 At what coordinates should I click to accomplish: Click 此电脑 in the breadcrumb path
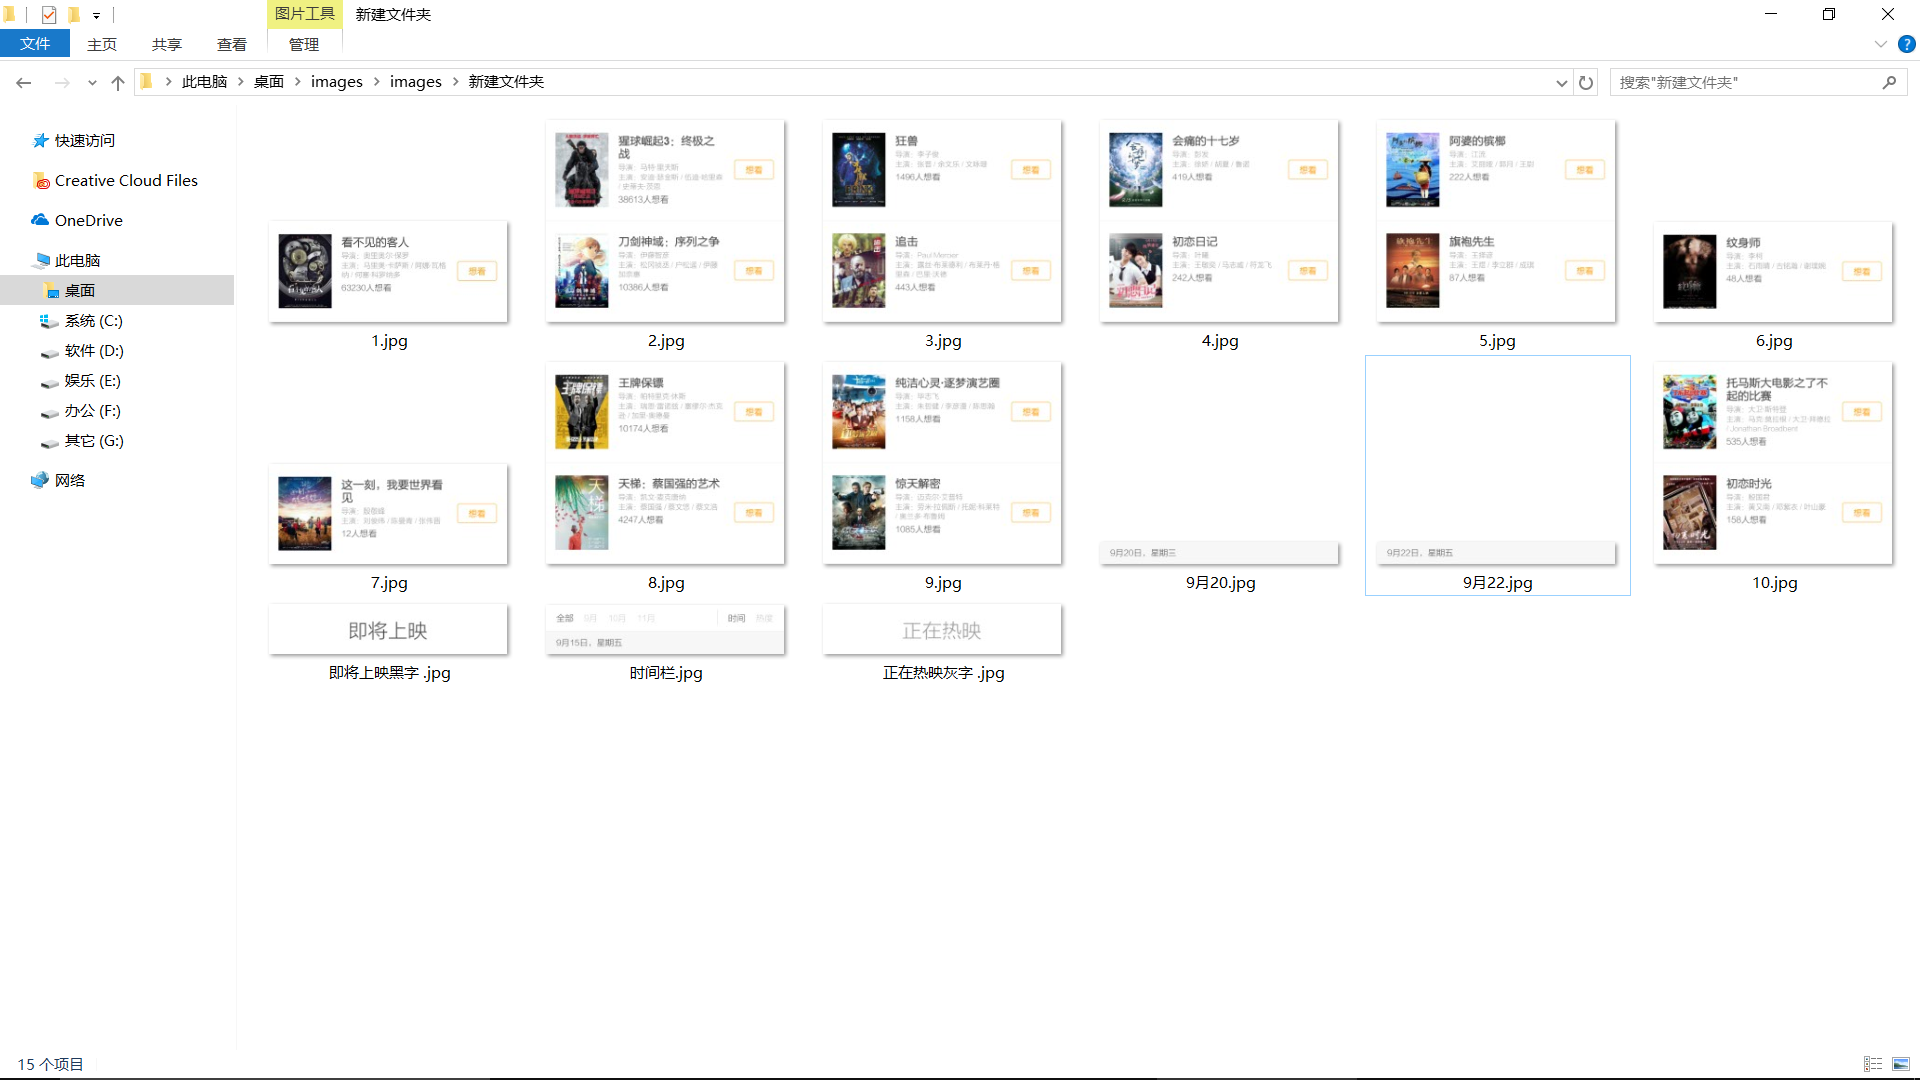[204, 82]
